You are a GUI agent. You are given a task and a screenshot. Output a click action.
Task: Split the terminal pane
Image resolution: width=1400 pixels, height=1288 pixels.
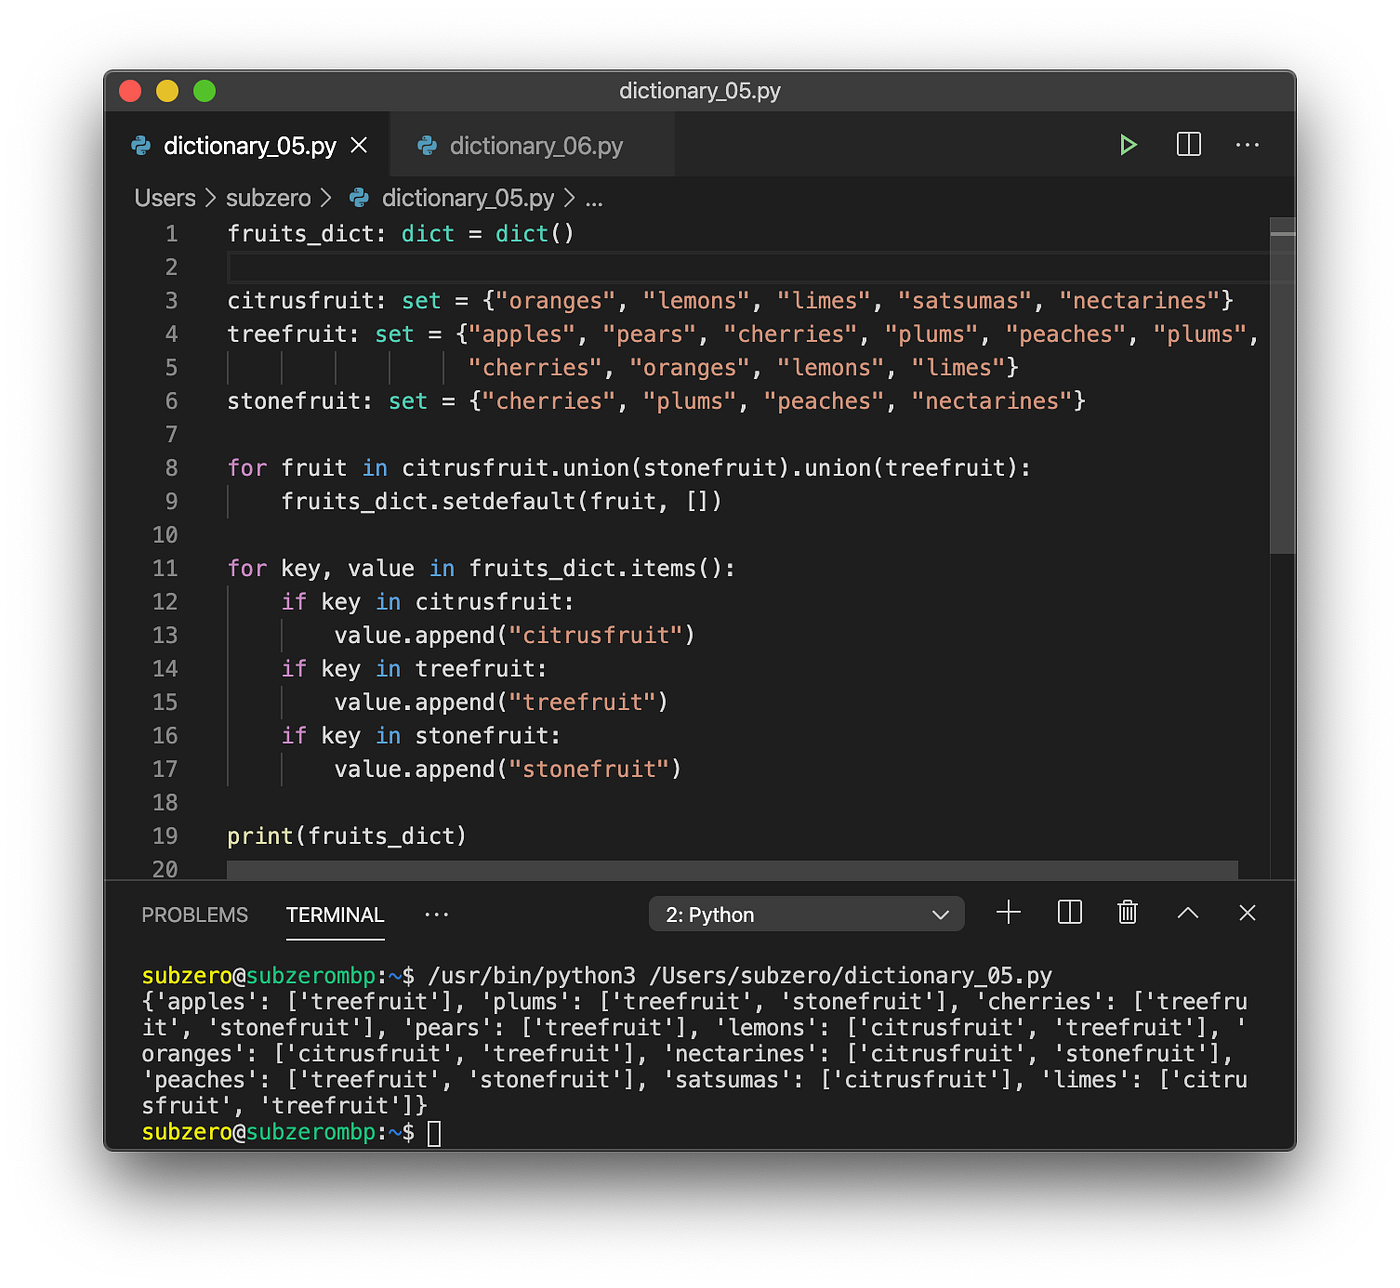point(1069,912)
